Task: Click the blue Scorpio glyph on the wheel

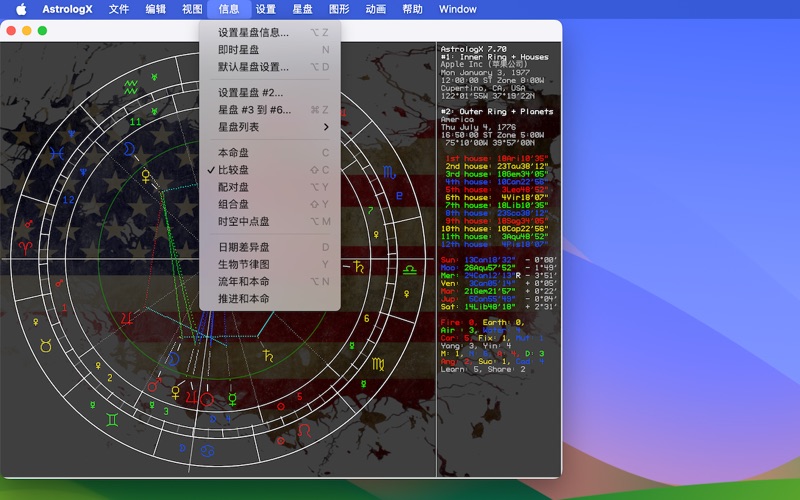Action: click(x=389, y=172)
